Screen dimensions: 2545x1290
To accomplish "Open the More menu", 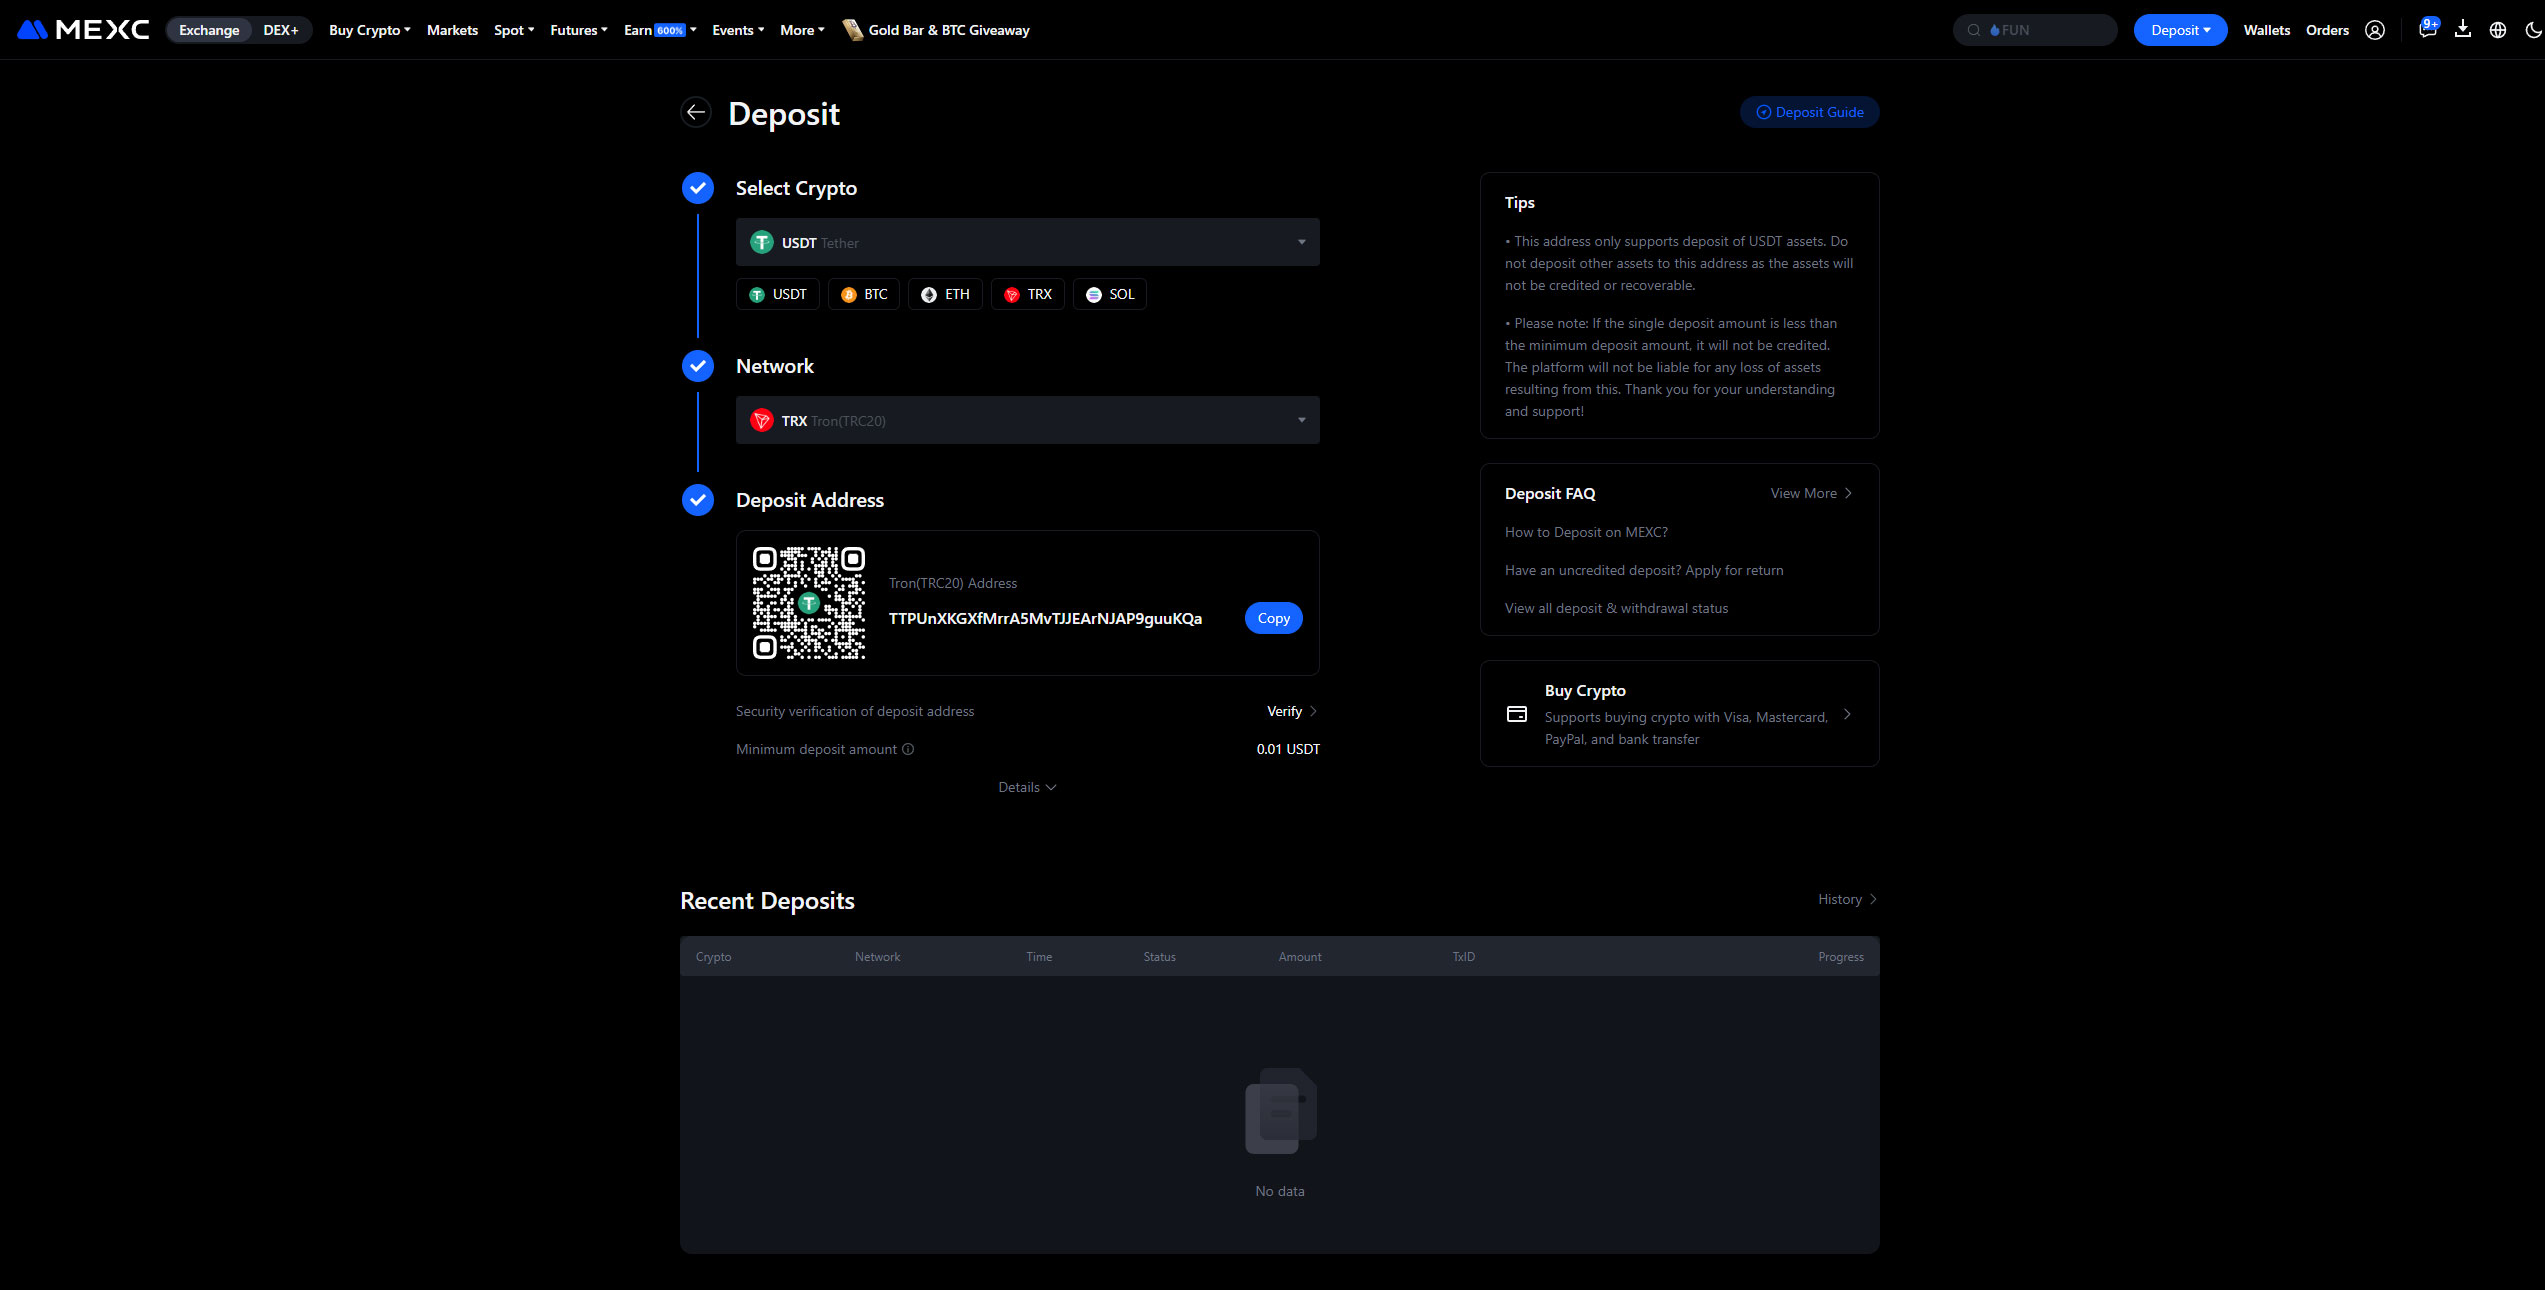I will click(802, 30).
